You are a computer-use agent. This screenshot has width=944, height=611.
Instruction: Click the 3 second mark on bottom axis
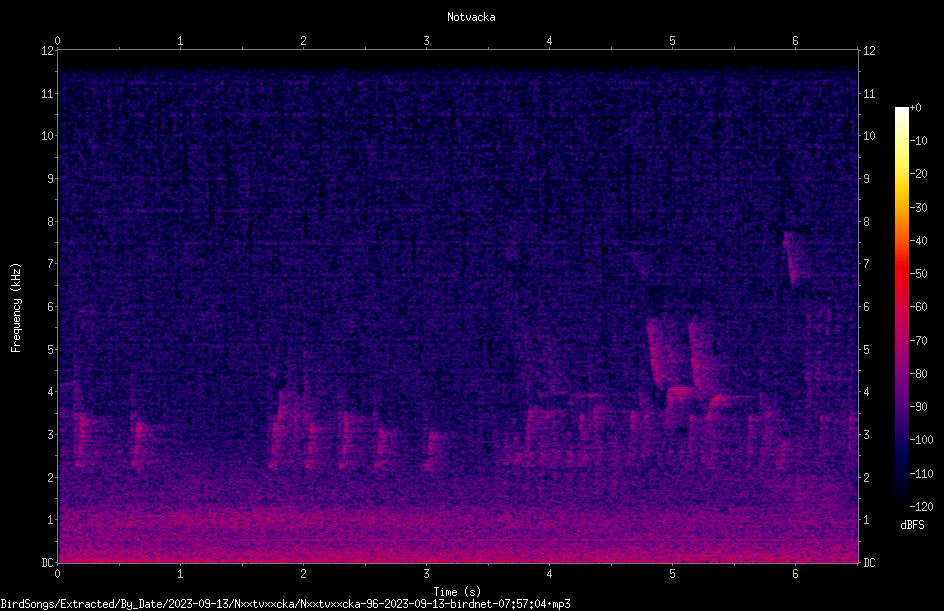point(426,574)
